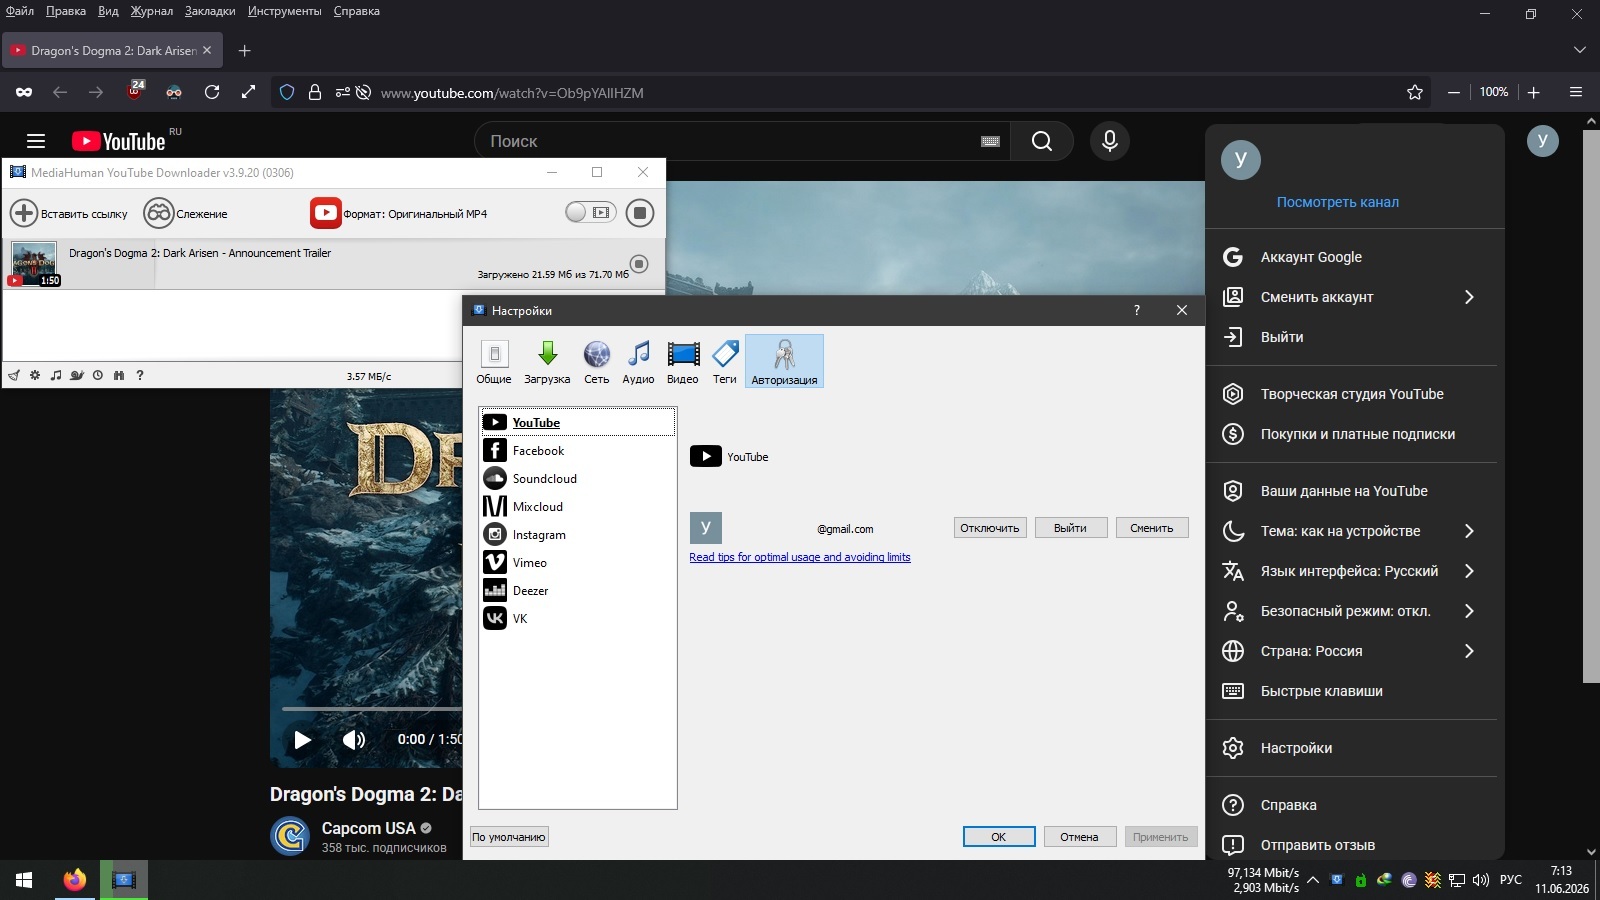This screenshot has height=900, width=1600.
Task: Click the Вставить ссылку plus icon
Action: tap(24, 213)
